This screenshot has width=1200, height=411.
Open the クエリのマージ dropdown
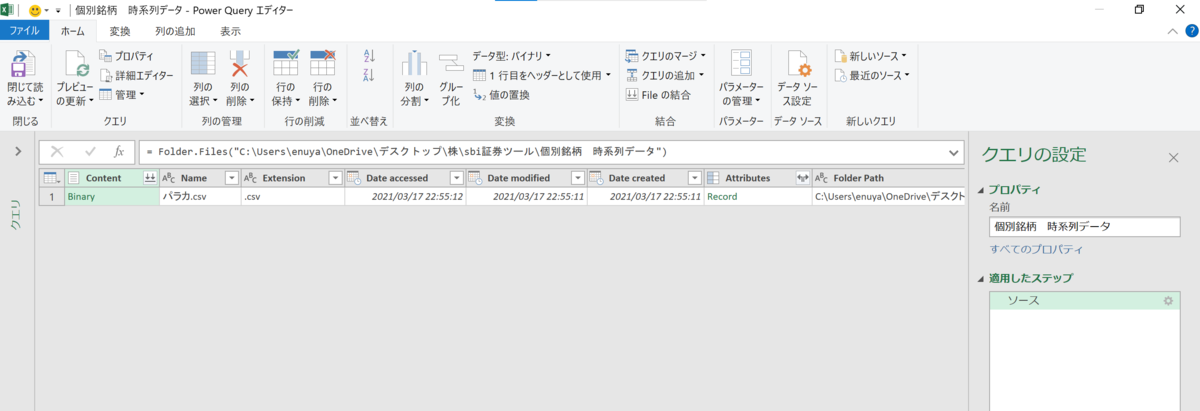click(665, 56)
